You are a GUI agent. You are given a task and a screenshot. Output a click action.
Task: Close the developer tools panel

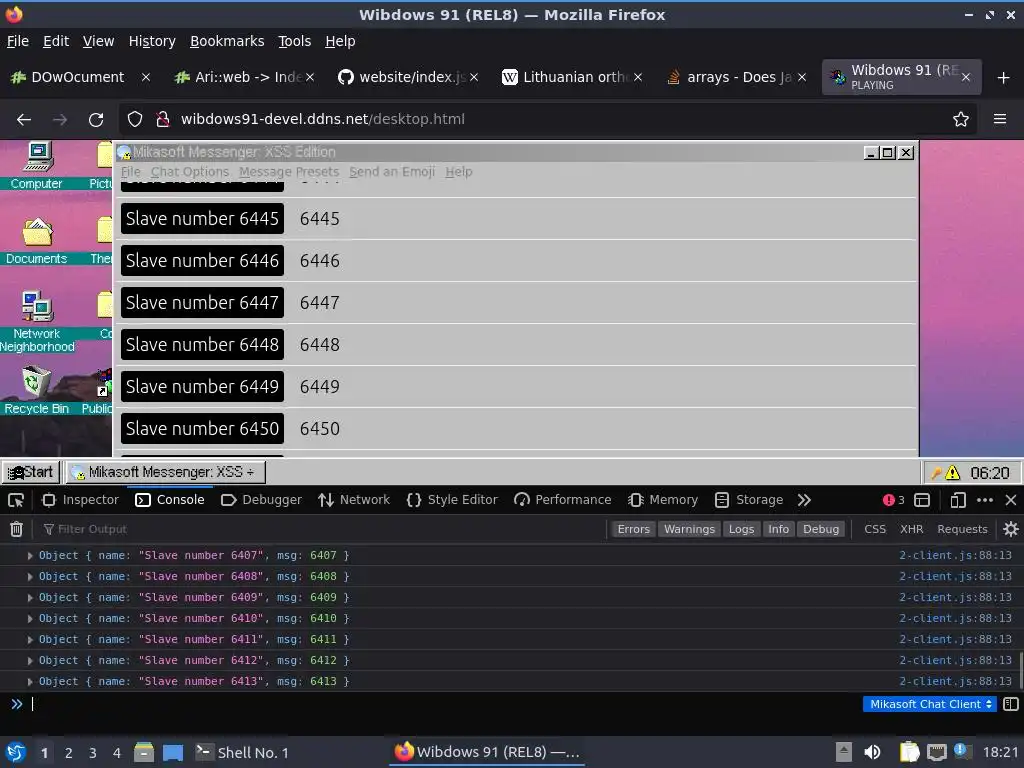1011,500
